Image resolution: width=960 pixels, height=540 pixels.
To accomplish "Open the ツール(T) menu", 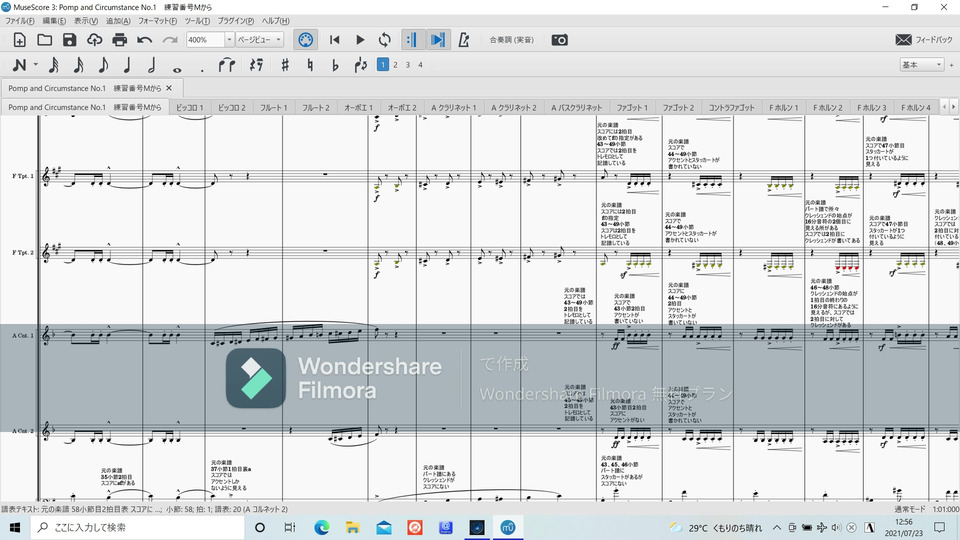I will pos(197,21).
